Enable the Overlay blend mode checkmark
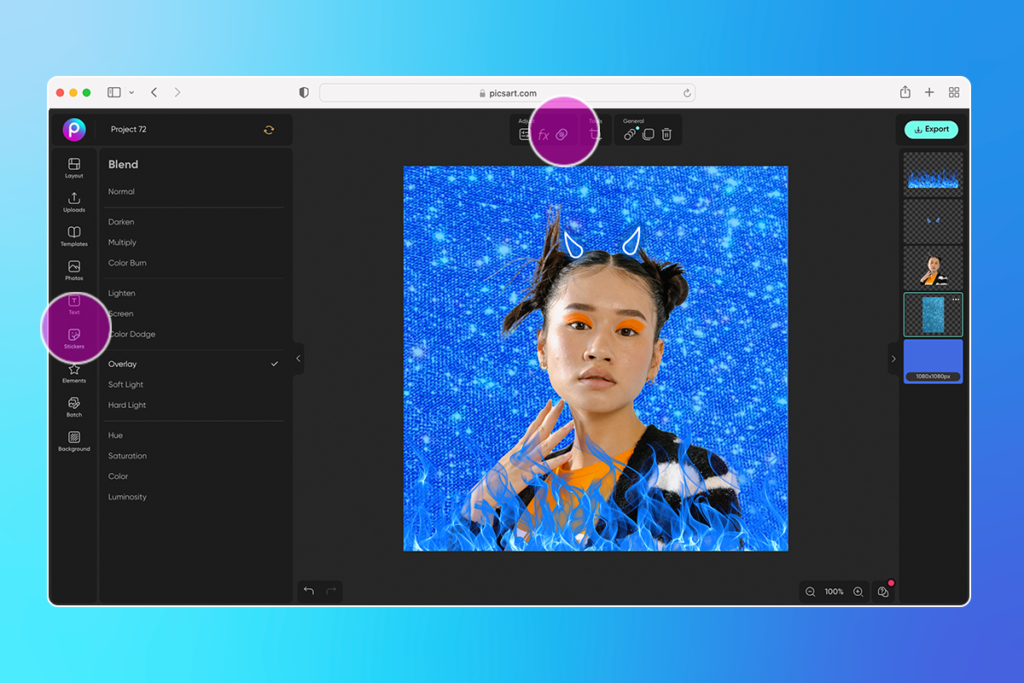Screen dimensions: 1024x683 274,363
